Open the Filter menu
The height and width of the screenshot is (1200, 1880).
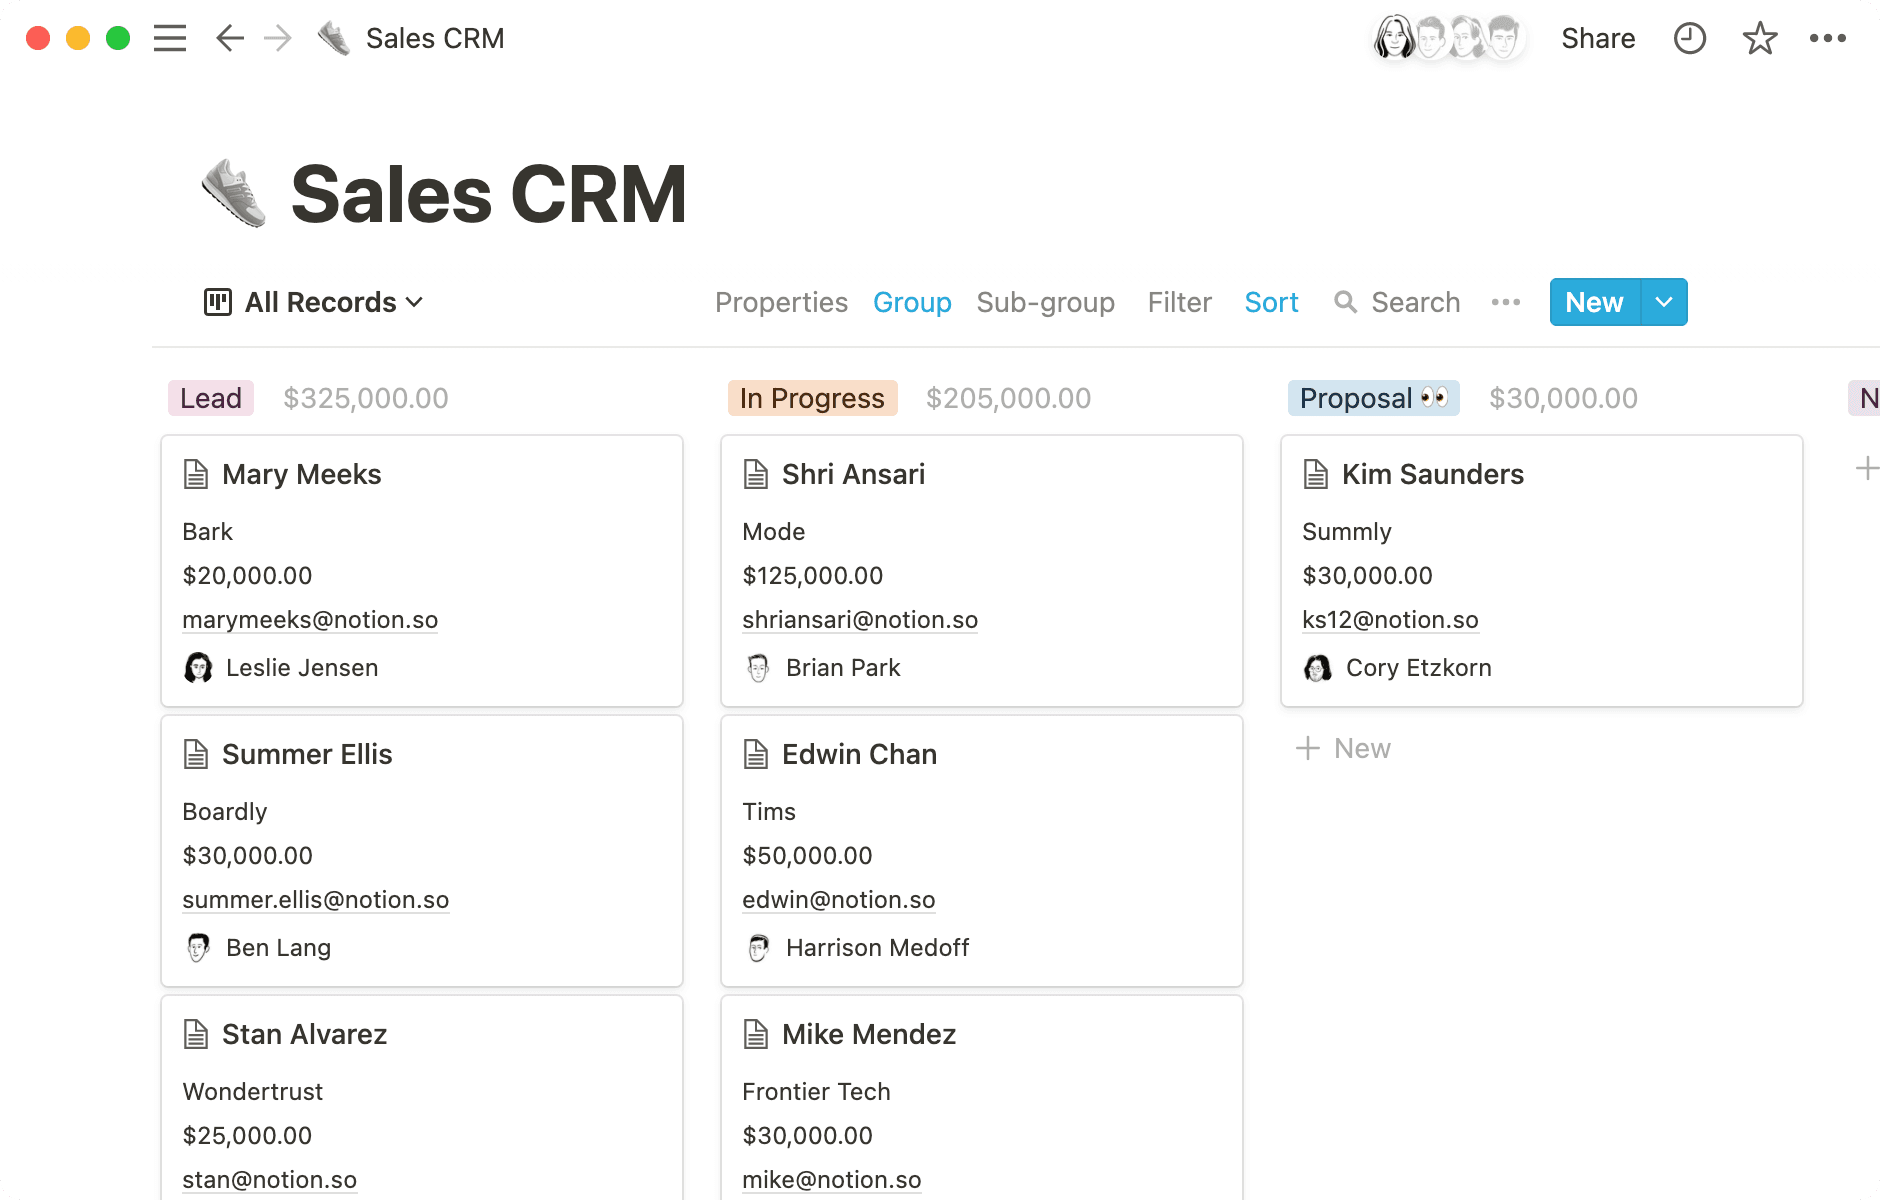point(1179,302)
